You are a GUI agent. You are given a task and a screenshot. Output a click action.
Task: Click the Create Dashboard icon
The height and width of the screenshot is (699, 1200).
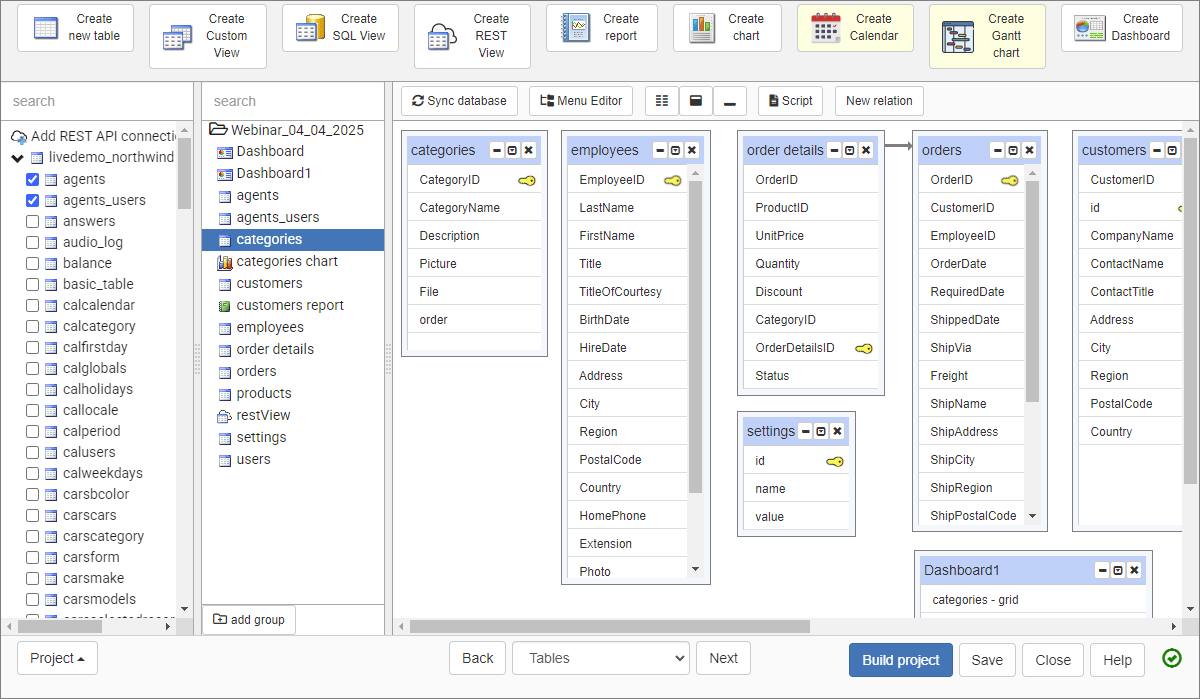(1089, 27)
